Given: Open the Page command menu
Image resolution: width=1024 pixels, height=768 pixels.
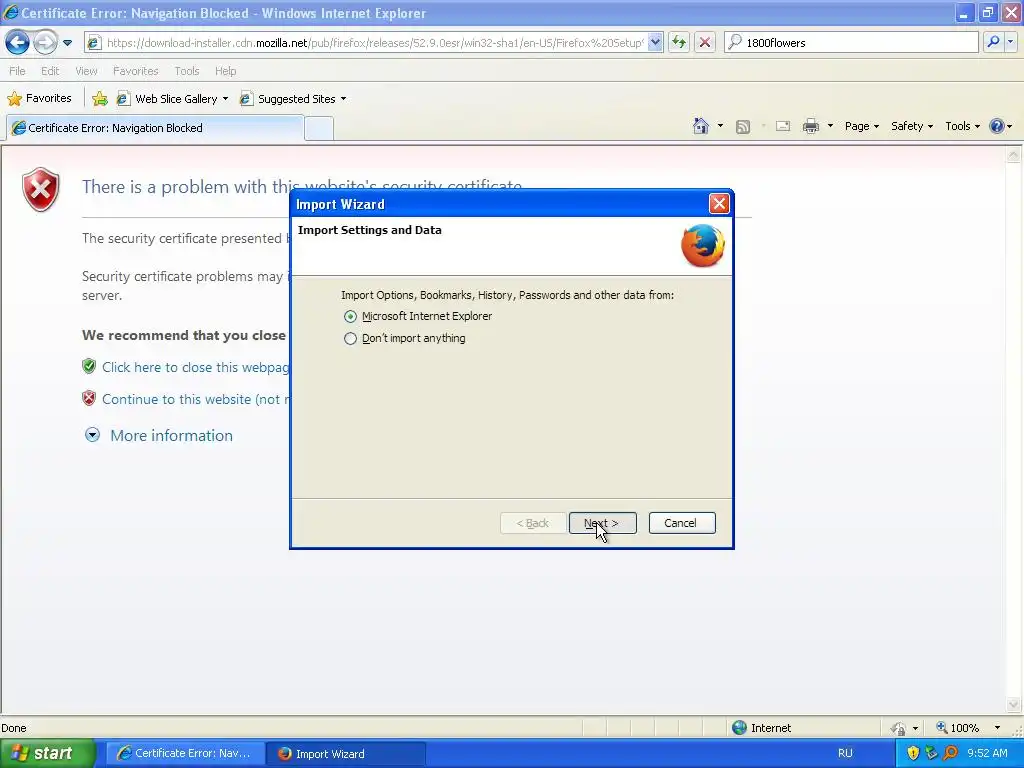Looking at the screenshot, I should tap(861, 126).
